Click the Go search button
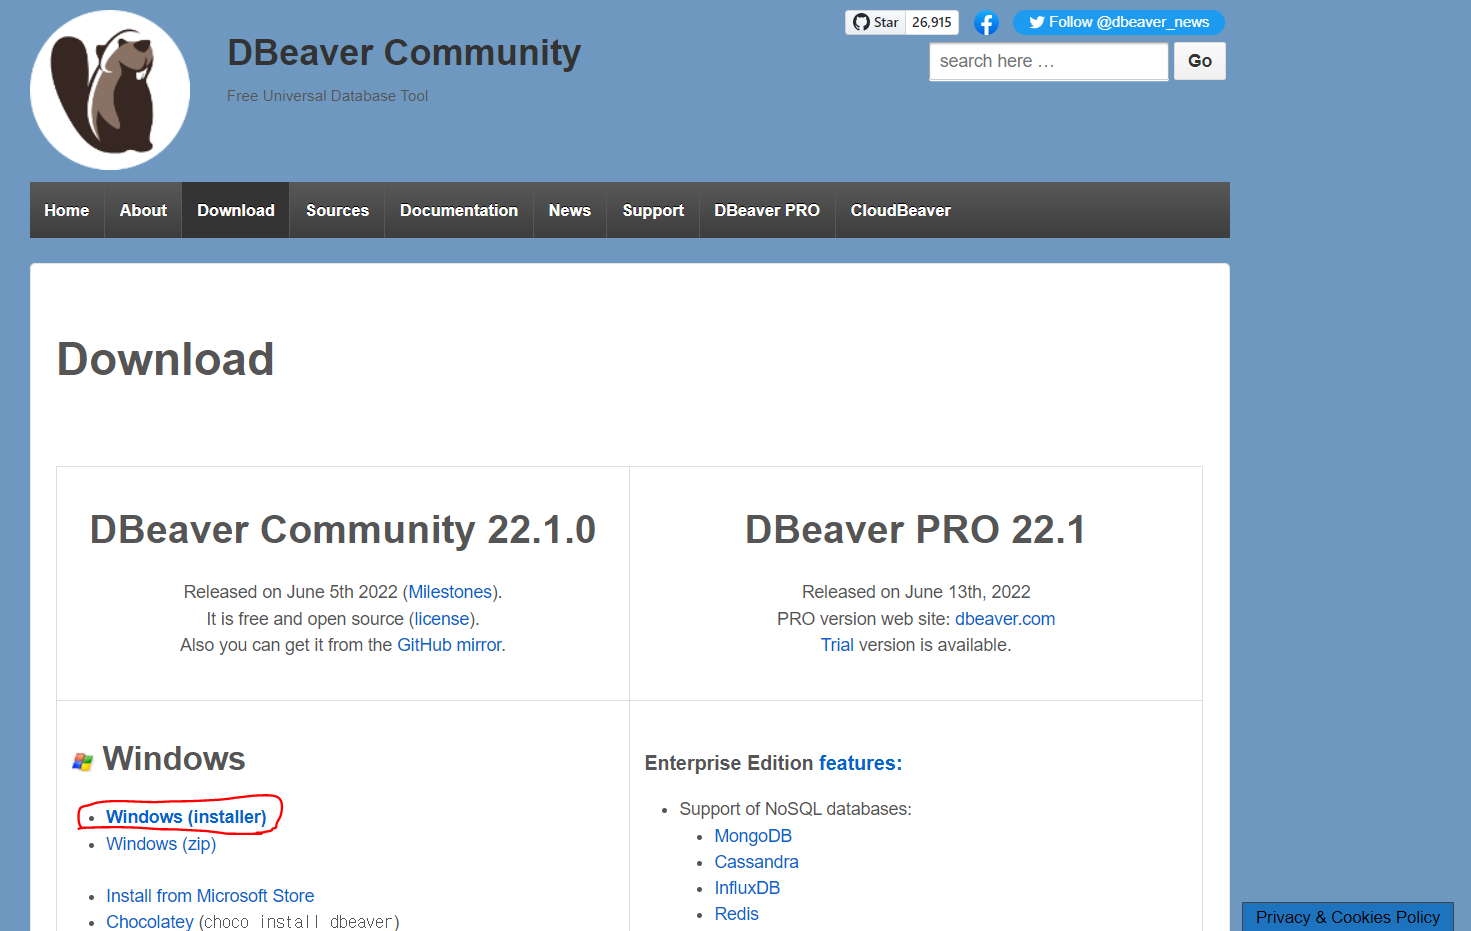 (1199, 61)
